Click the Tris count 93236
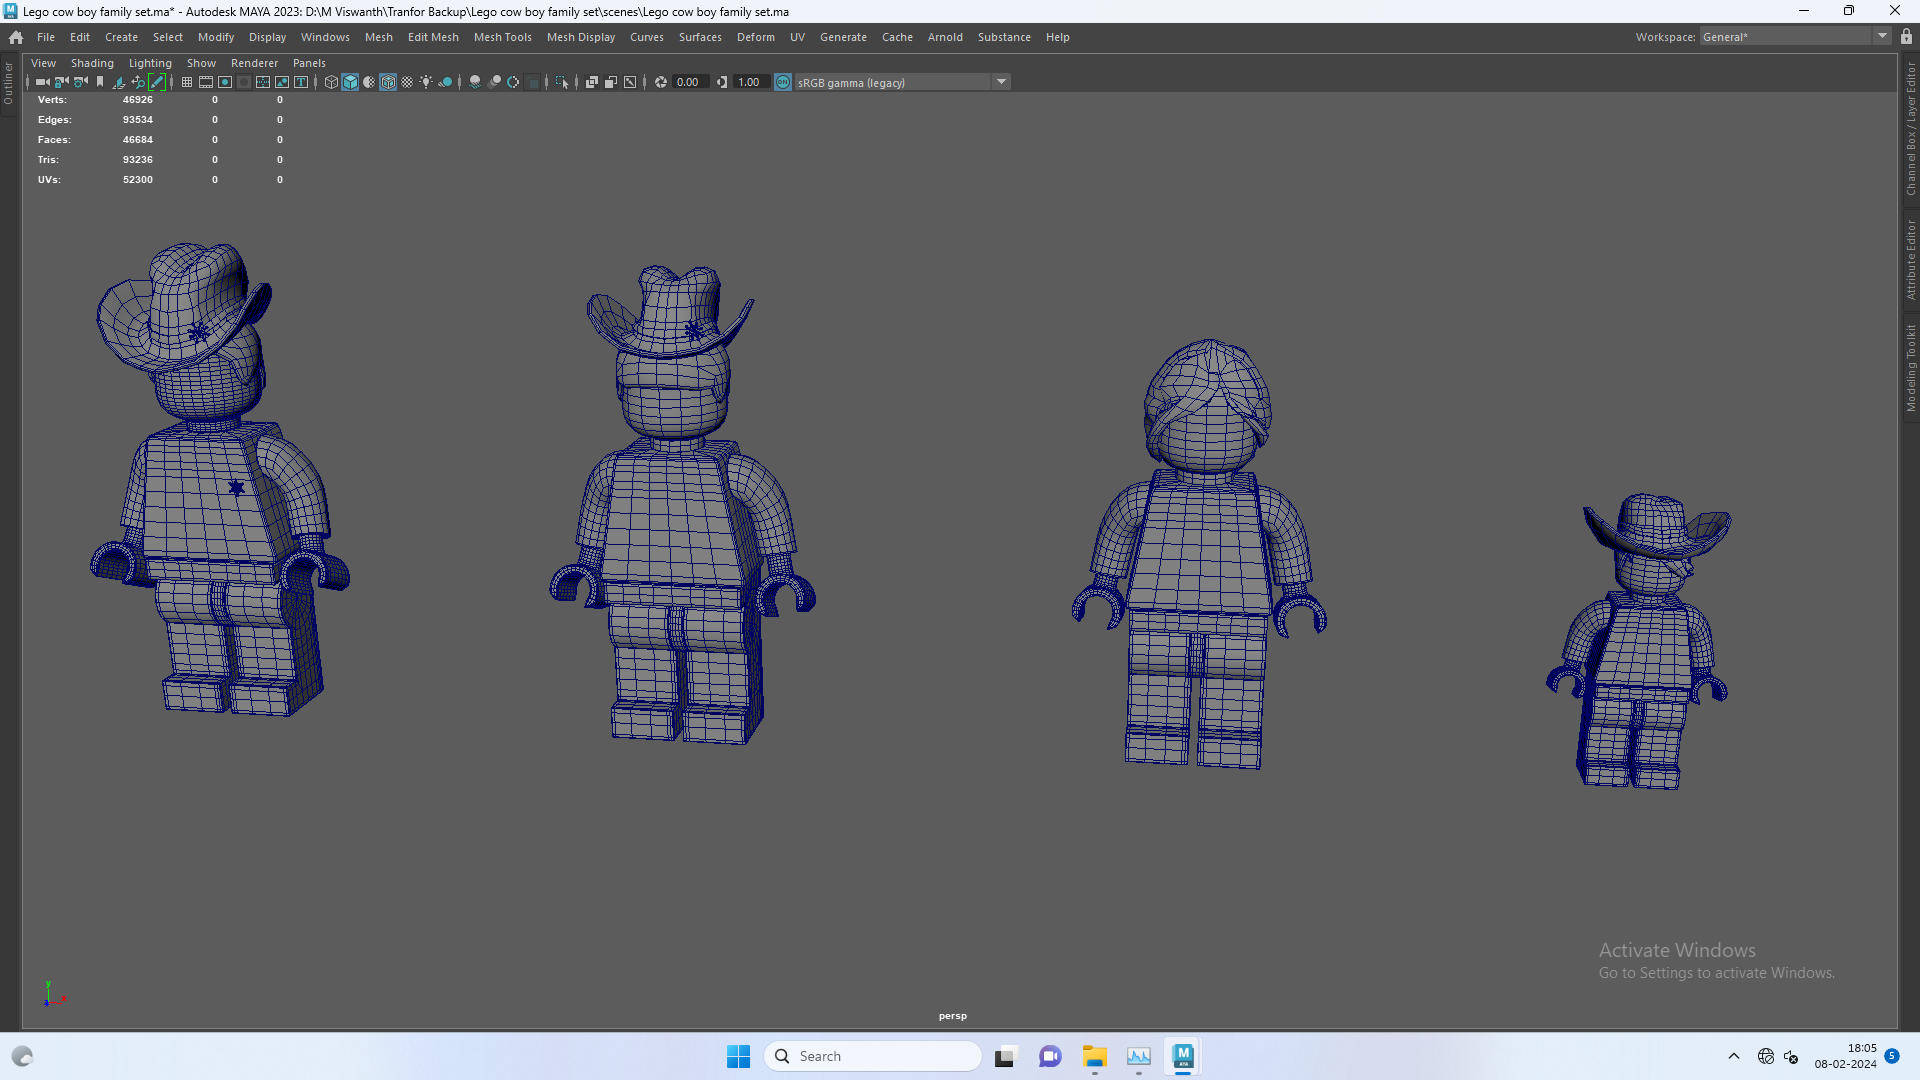The height and width of the screenshot is (1080, 1920). click(x=138, y=160)
